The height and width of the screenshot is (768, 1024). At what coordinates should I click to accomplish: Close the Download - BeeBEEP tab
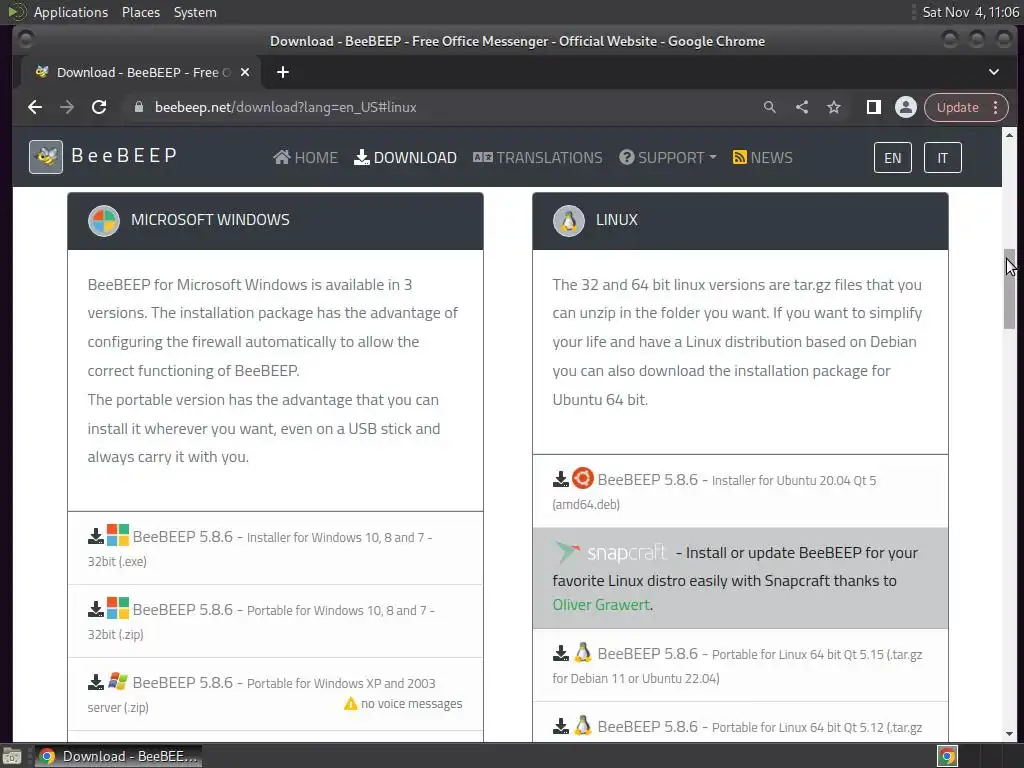tap(245, 72)
